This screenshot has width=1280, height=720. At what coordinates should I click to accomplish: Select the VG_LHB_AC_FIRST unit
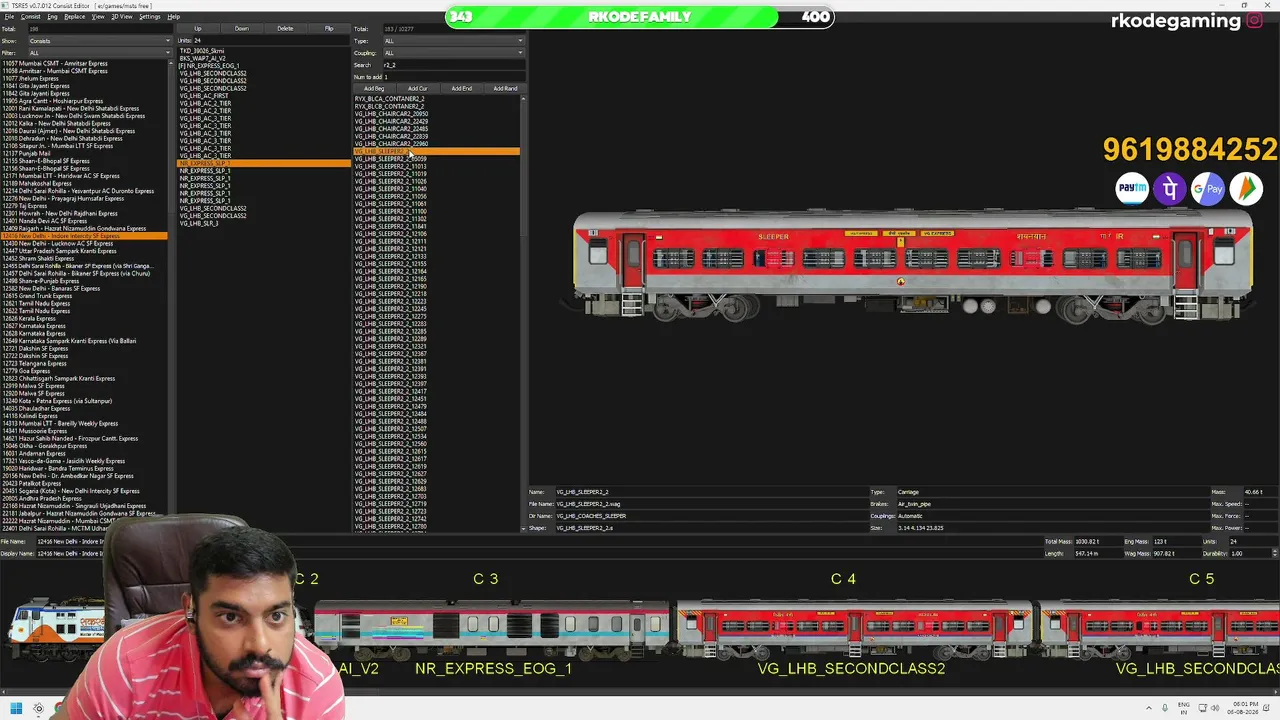pos(204,96)
